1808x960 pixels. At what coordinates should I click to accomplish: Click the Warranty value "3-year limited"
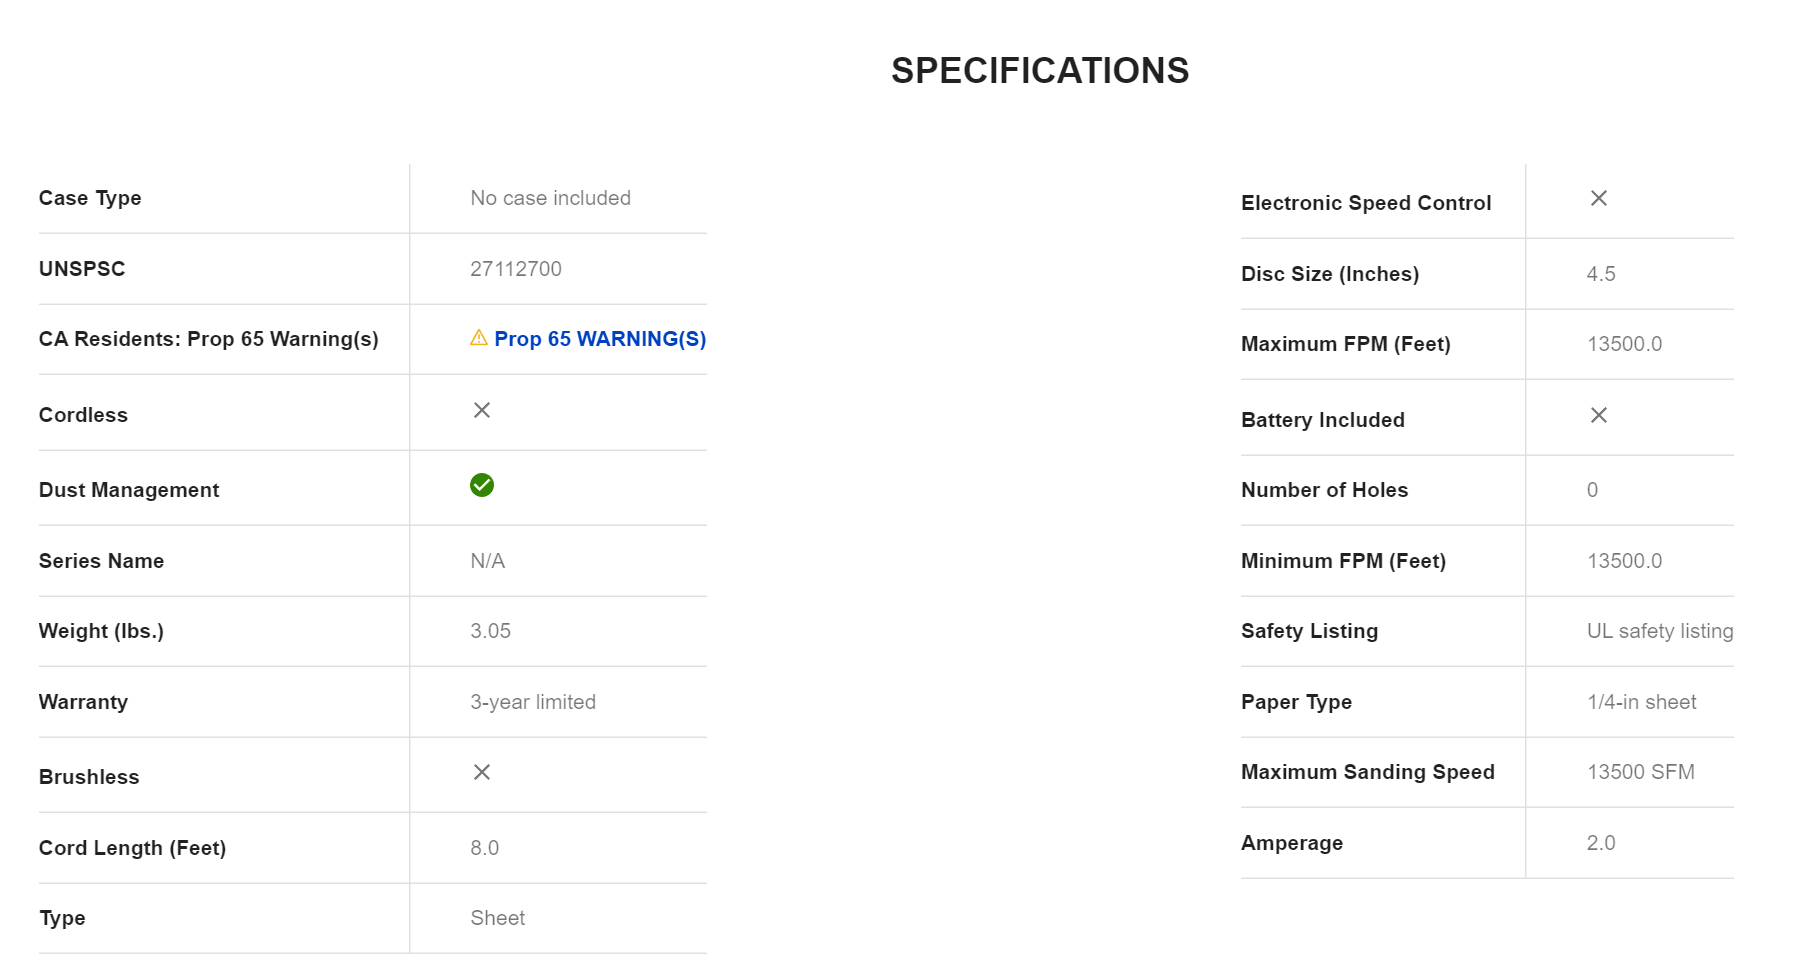[533, 702]
